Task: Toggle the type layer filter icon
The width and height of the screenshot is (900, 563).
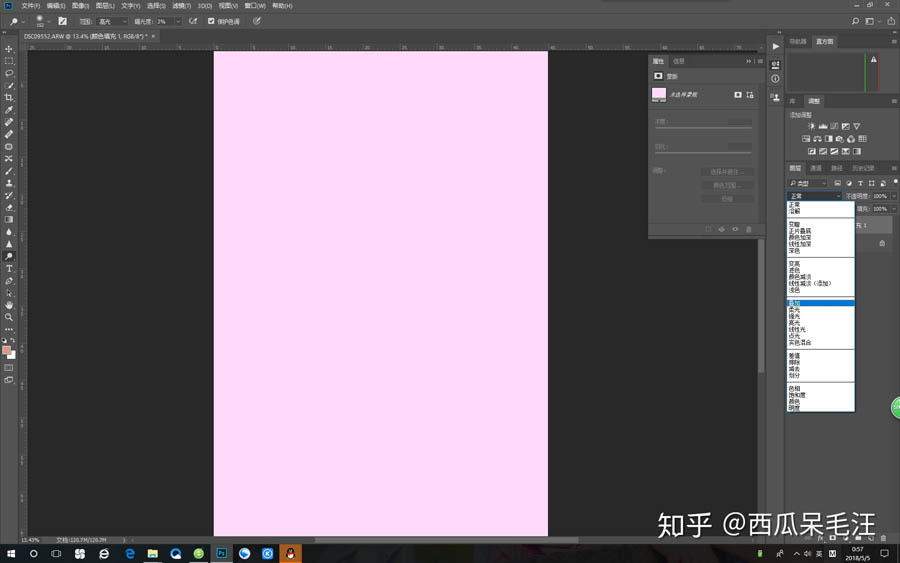Action: pyautogui.click(x=860, y=183)
